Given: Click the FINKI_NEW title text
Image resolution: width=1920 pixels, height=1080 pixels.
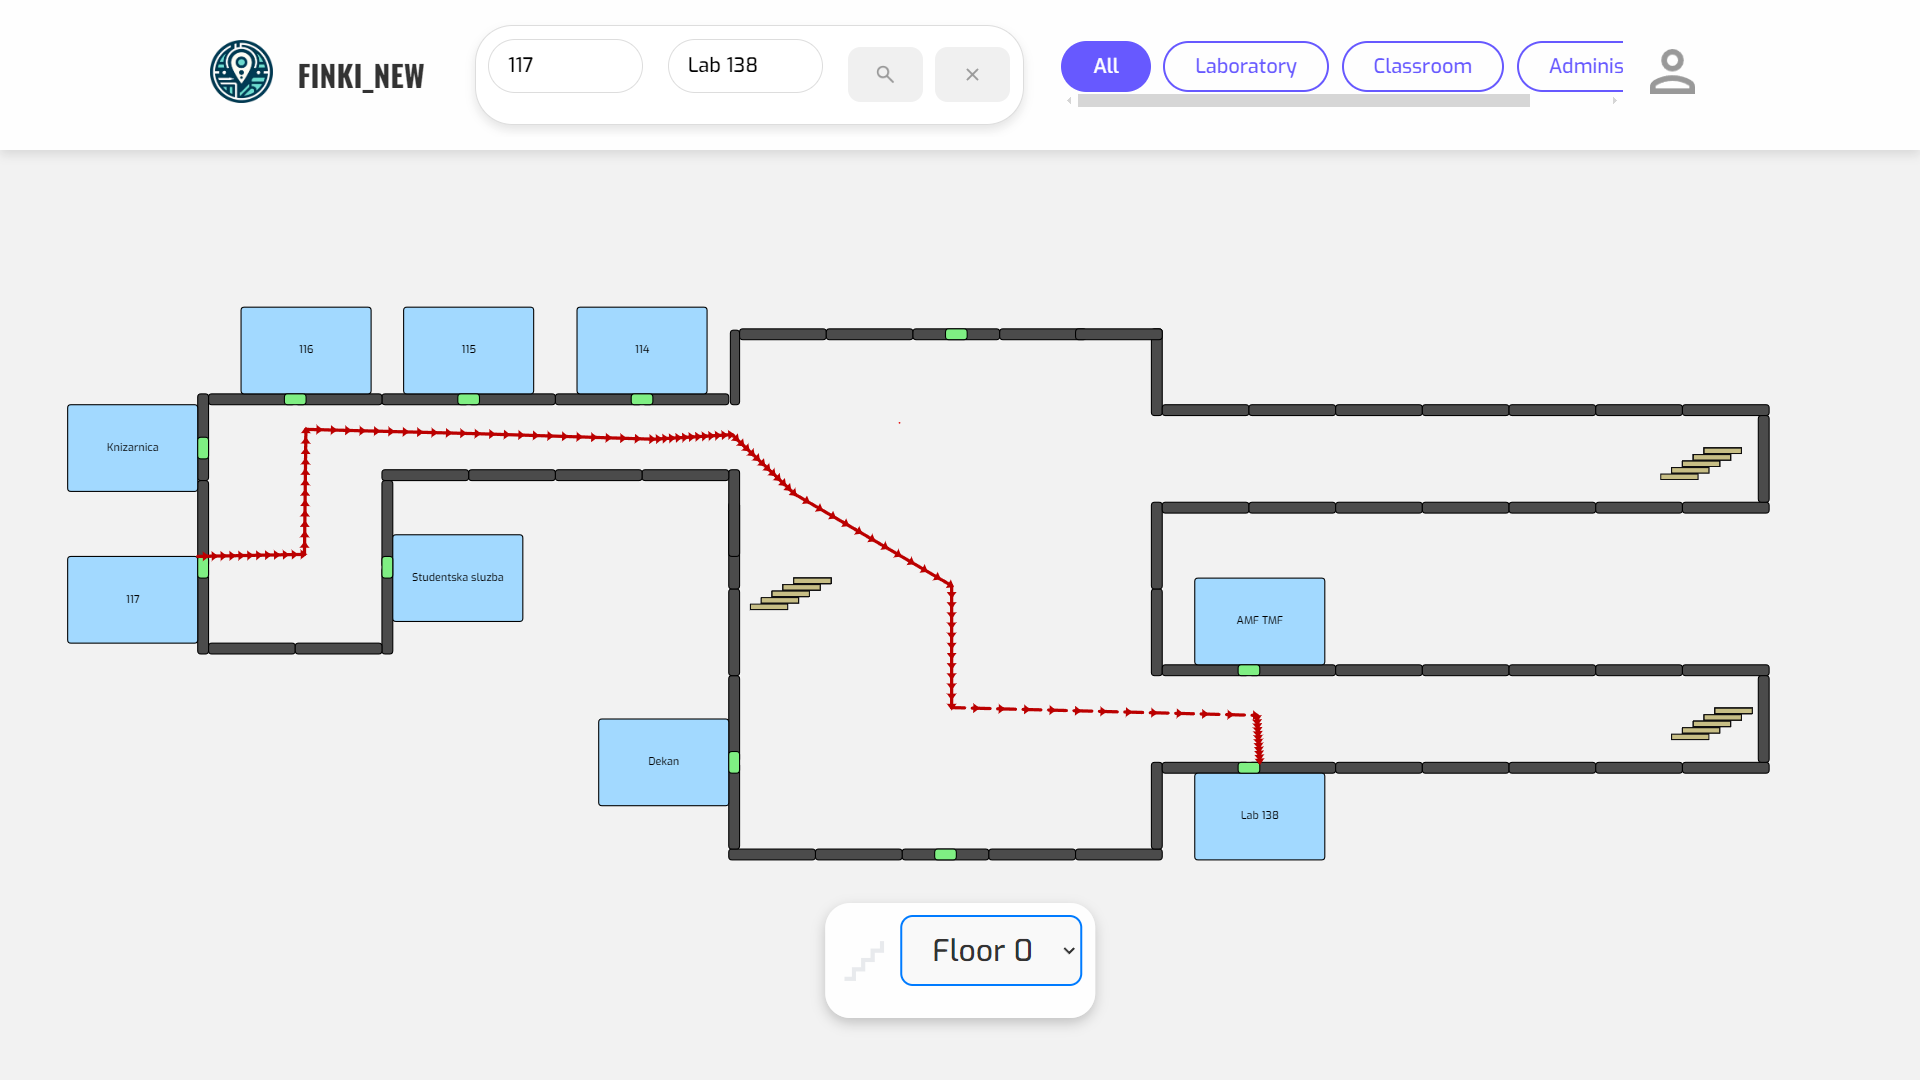Looking at the screenshot, I should pyautogui.click(x=361, y=76).
